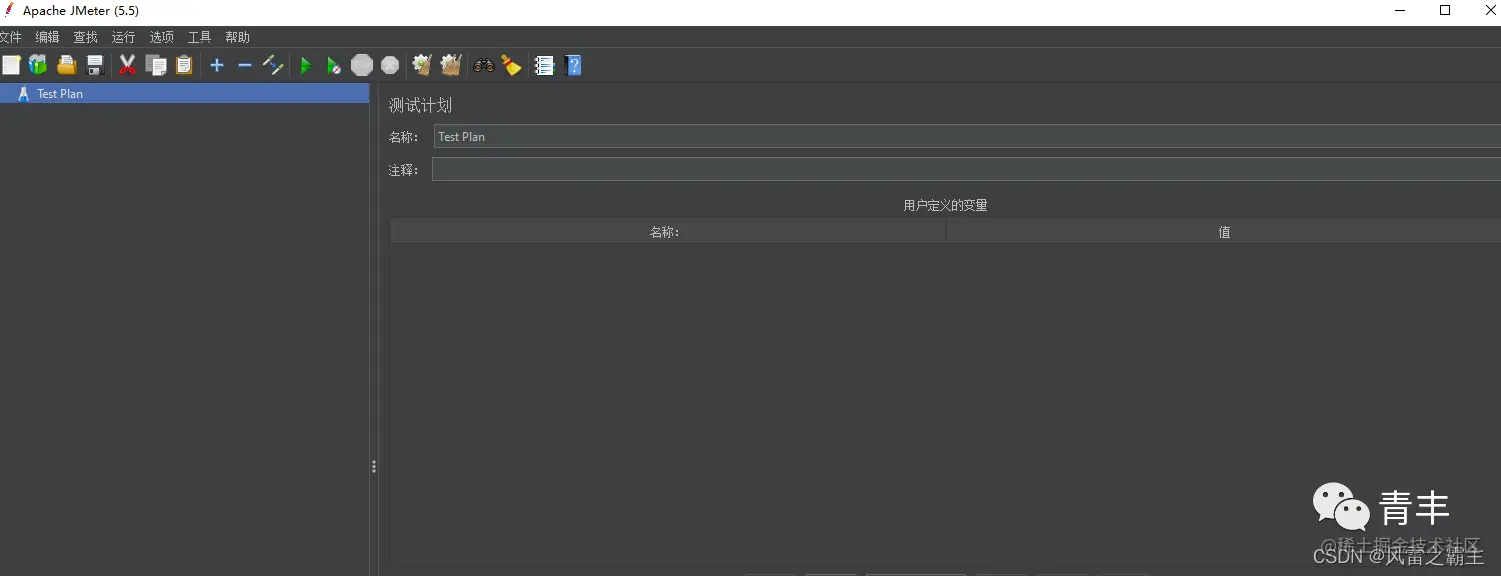Click the Paste clipboard icon
Screen dimensions: 1501x576
[184, 65]
